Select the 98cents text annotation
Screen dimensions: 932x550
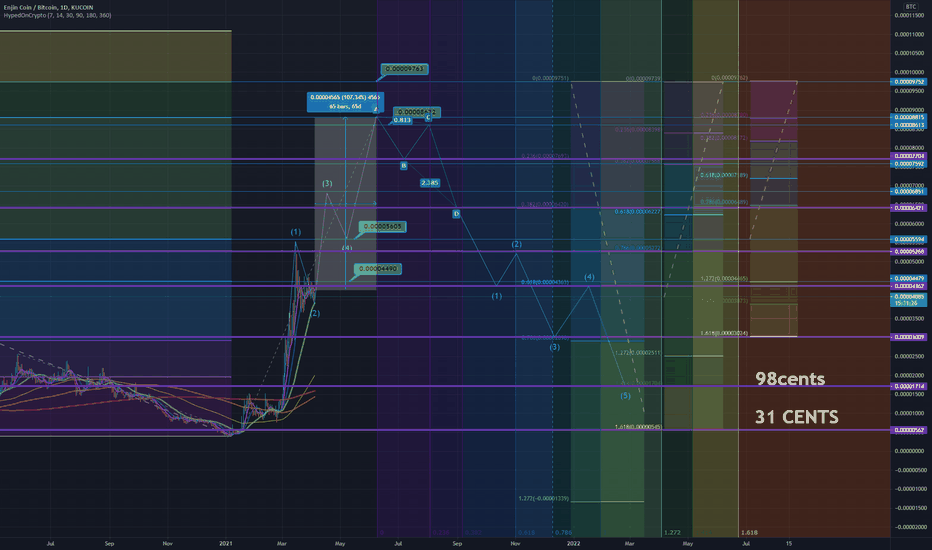coord(790,379)
